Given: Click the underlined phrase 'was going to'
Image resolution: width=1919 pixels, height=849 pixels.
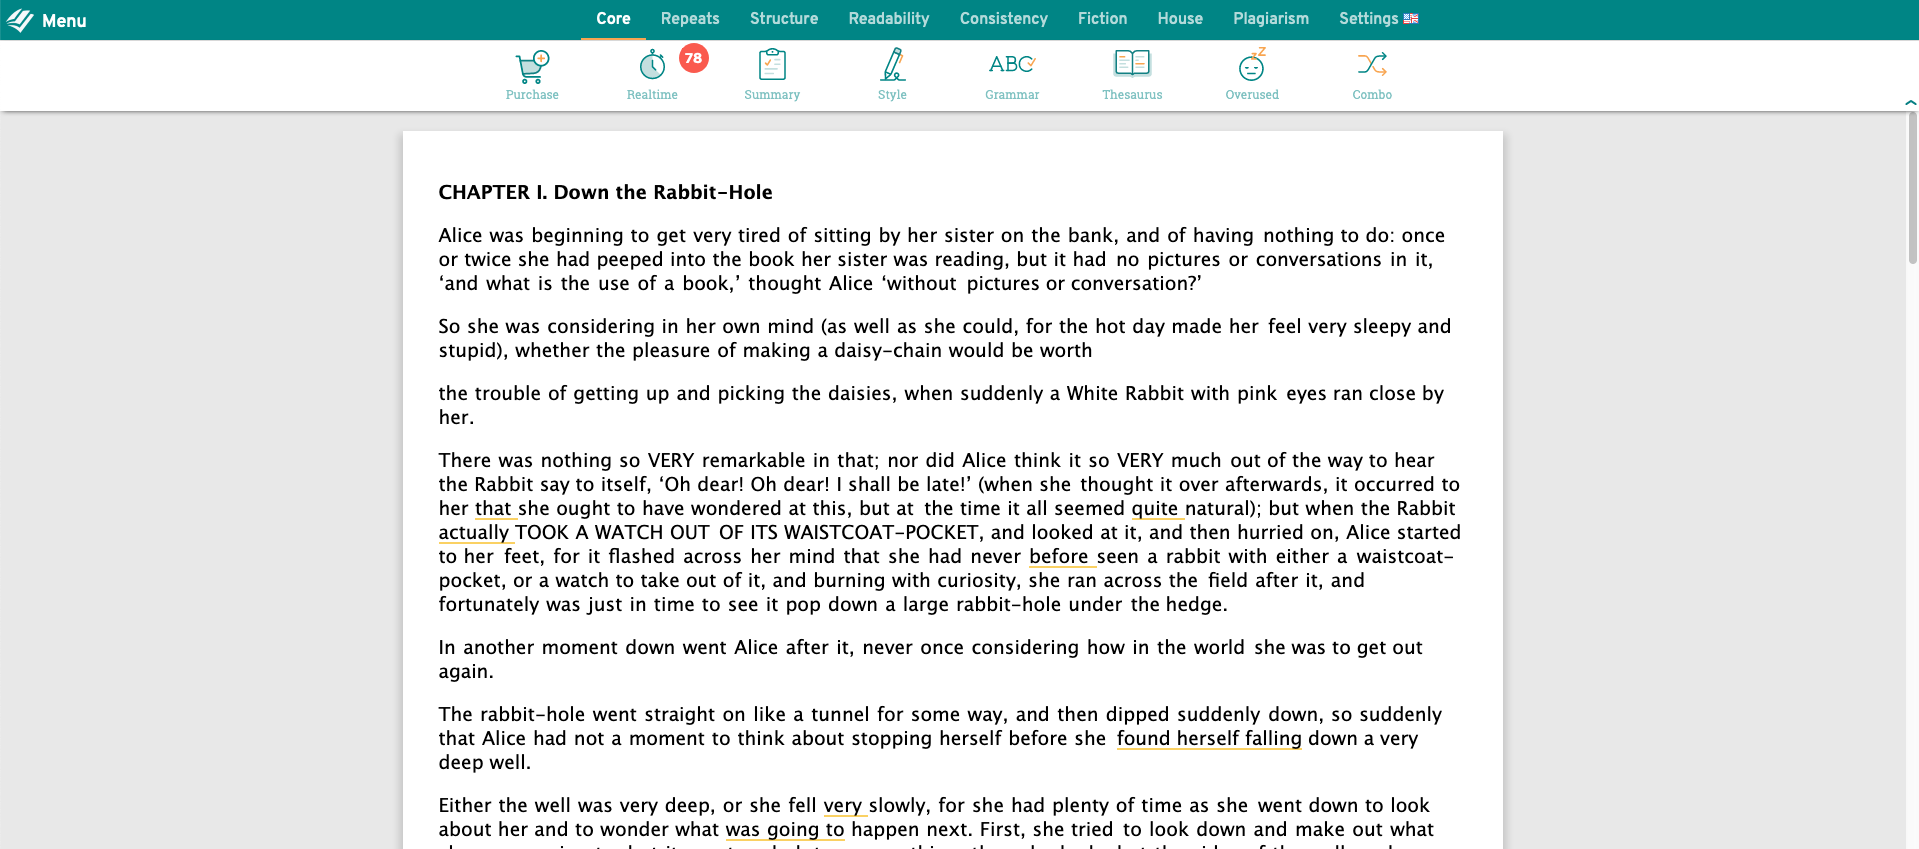Looking at the screenshot, I should tap(785, 830).
